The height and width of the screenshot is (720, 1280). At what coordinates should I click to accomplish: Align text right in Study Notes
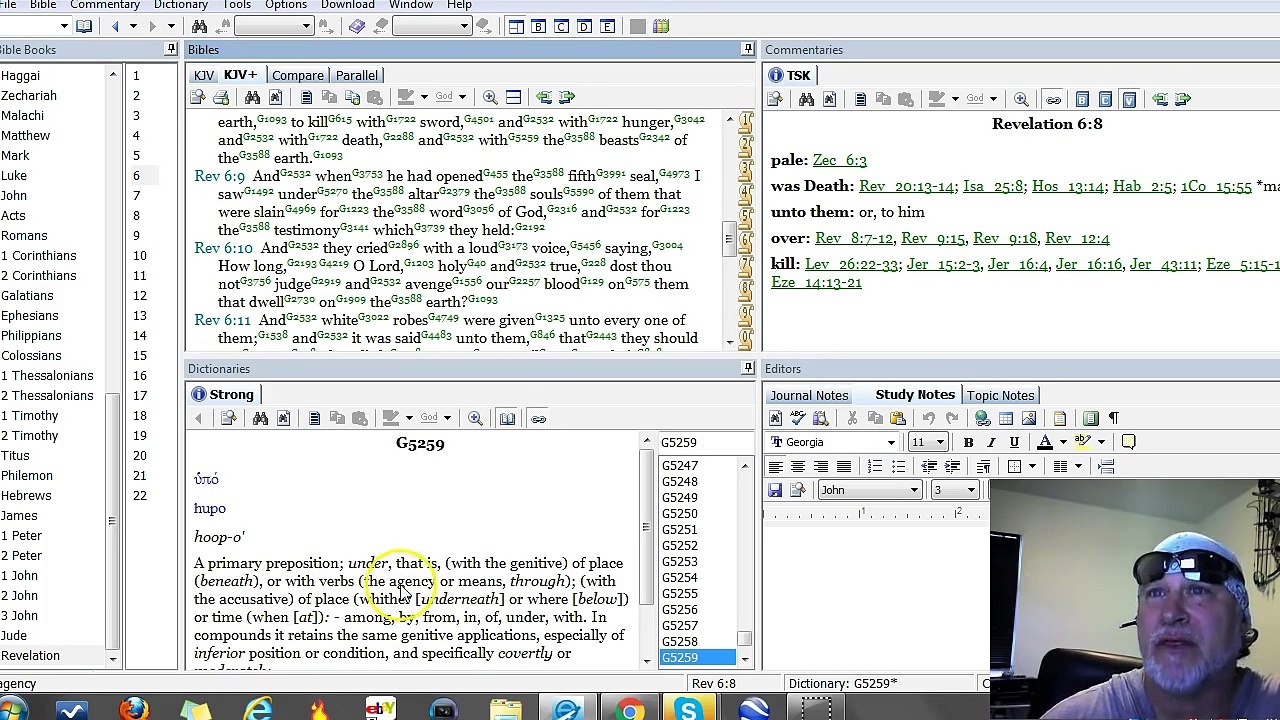(821, 466)
